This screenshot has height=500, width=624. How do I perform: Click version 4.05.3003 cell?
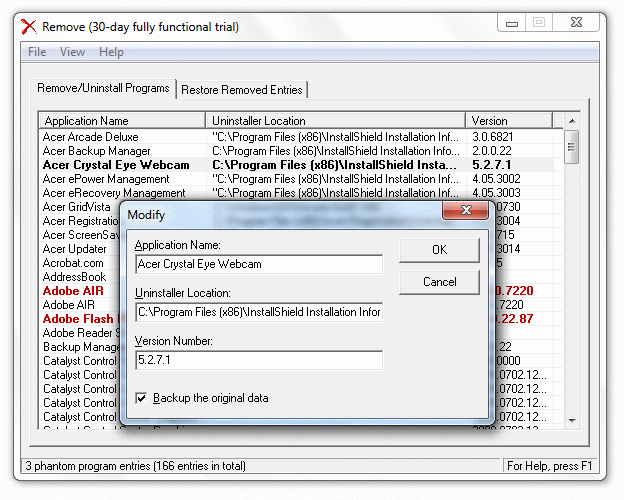point(496,193)
